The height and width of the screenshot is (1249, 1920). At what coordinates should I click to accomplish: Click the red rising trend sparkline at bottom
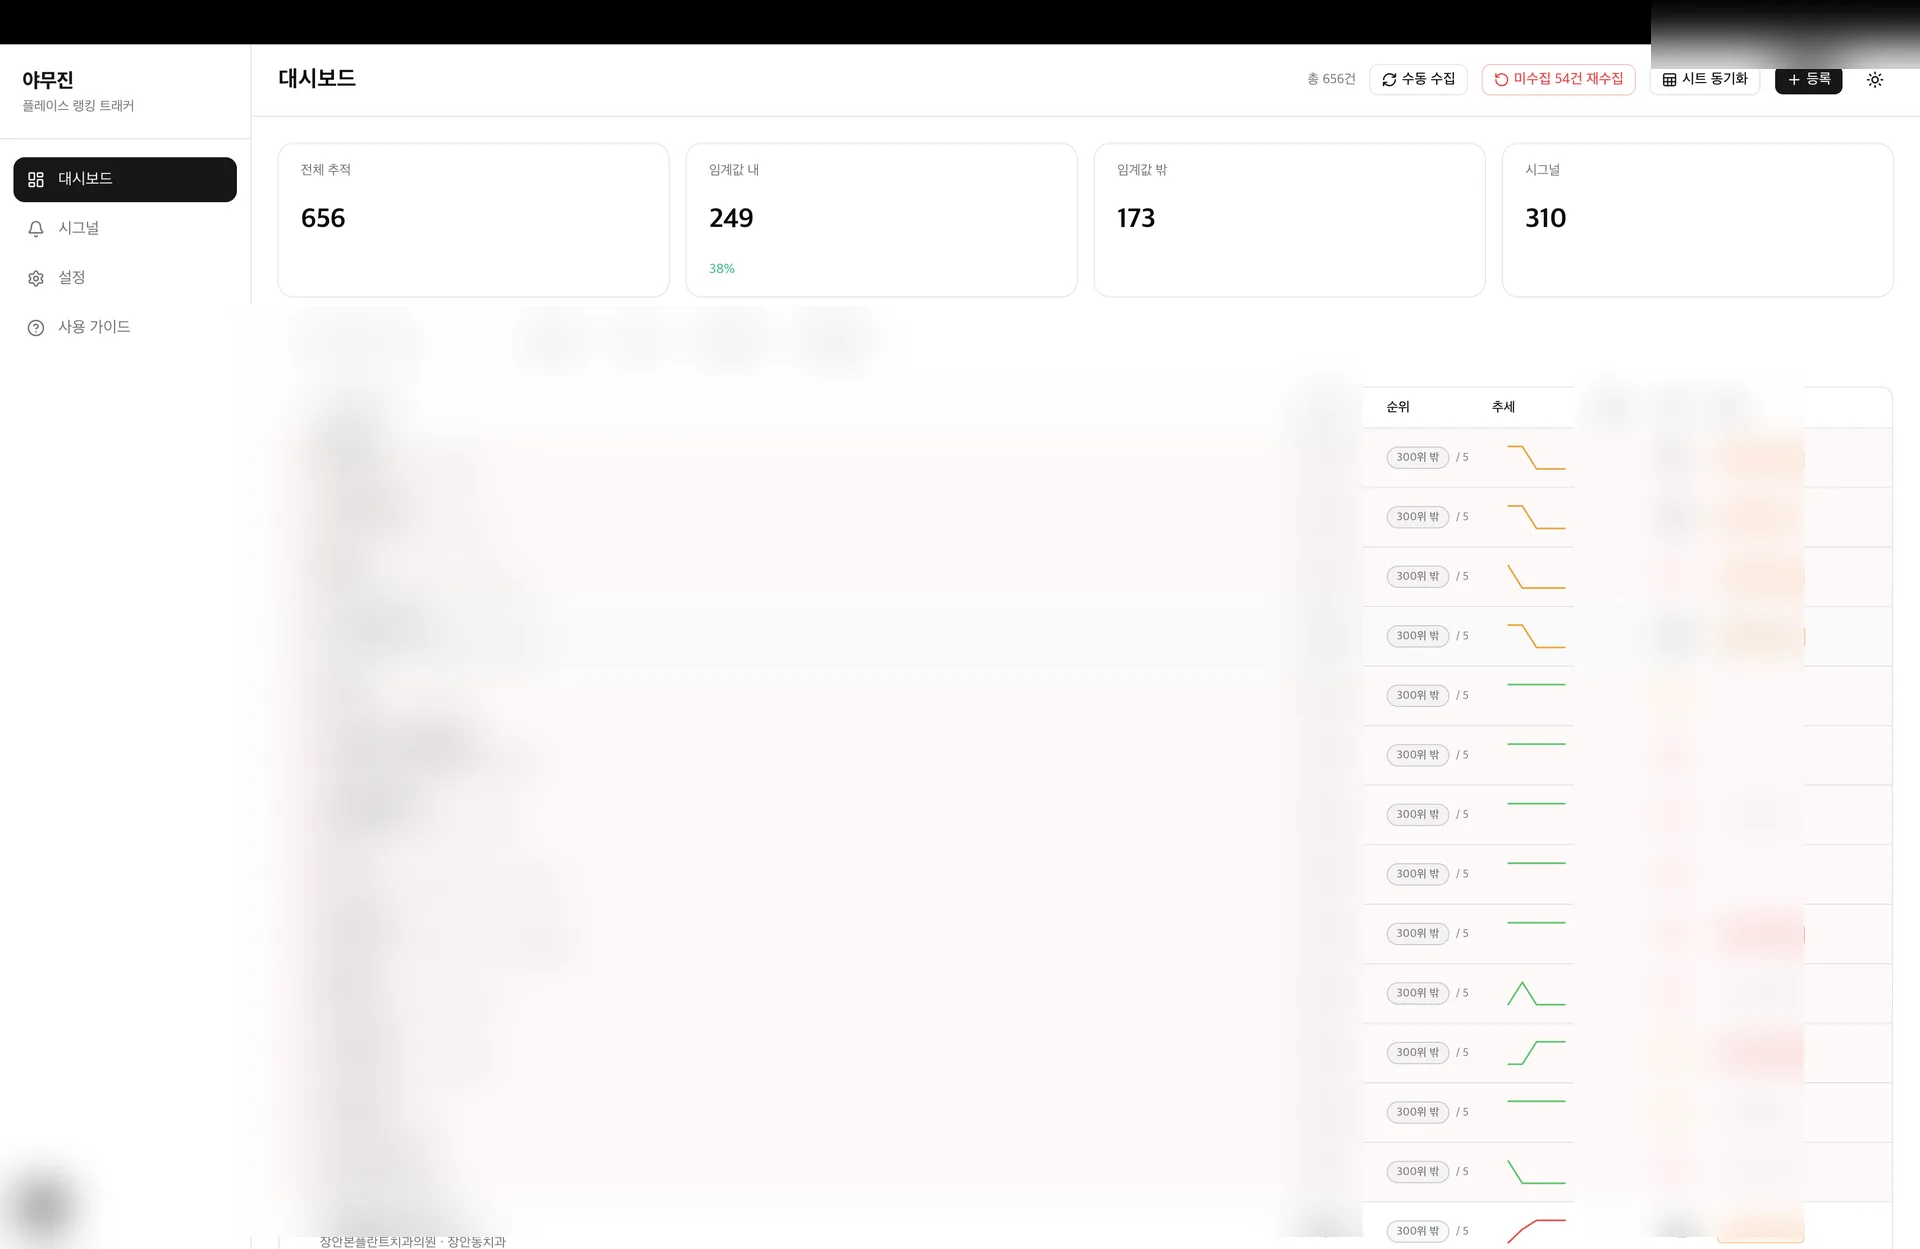pyautogui.click(x=1535, y=1230)
